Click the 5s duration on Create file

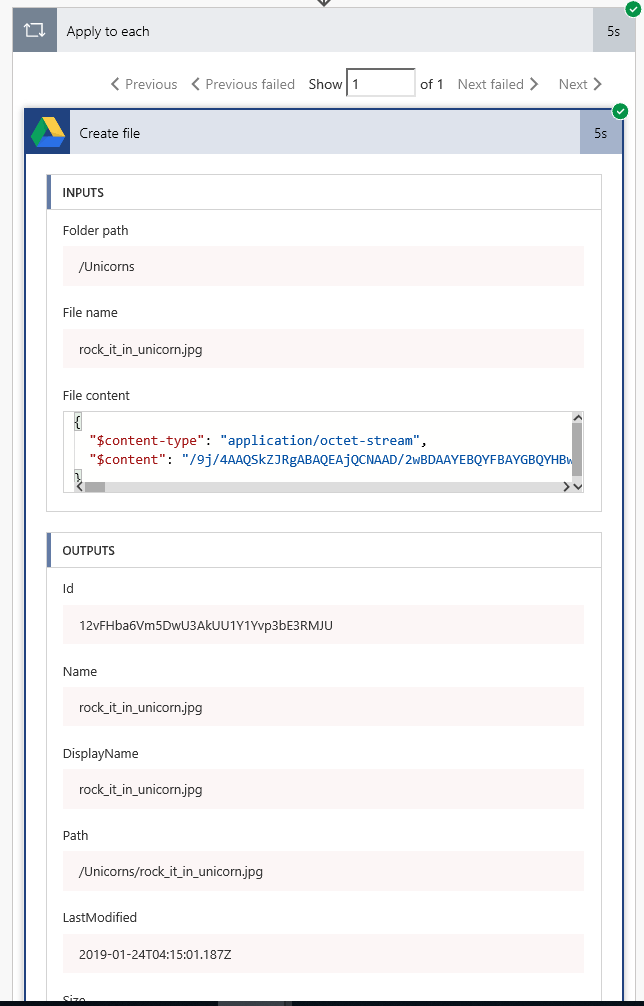tap(600, 133)
